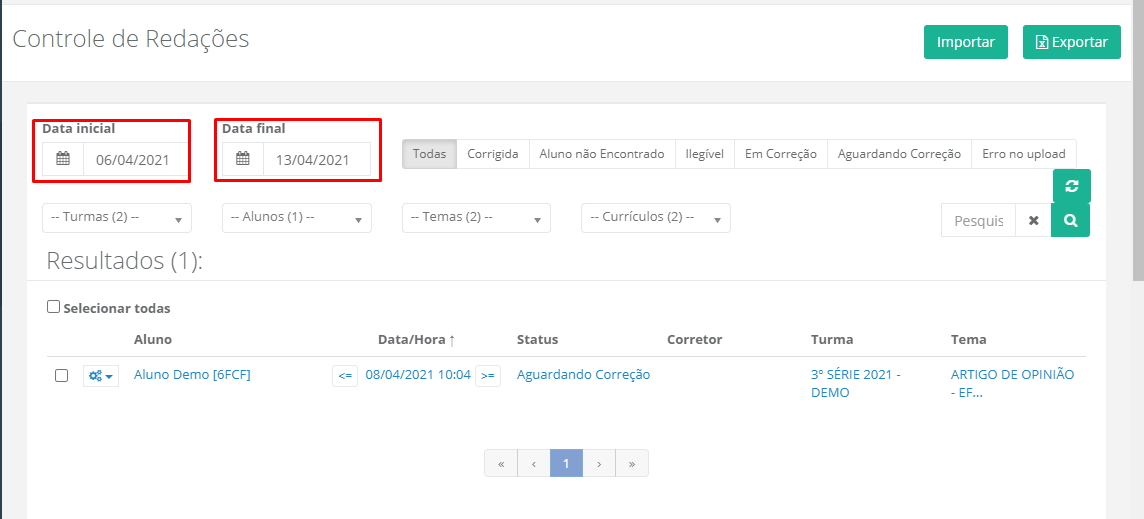
Task: Open gear actions menu for Aluno Demo
Action: pyautogui.click(x=101, y=376)
